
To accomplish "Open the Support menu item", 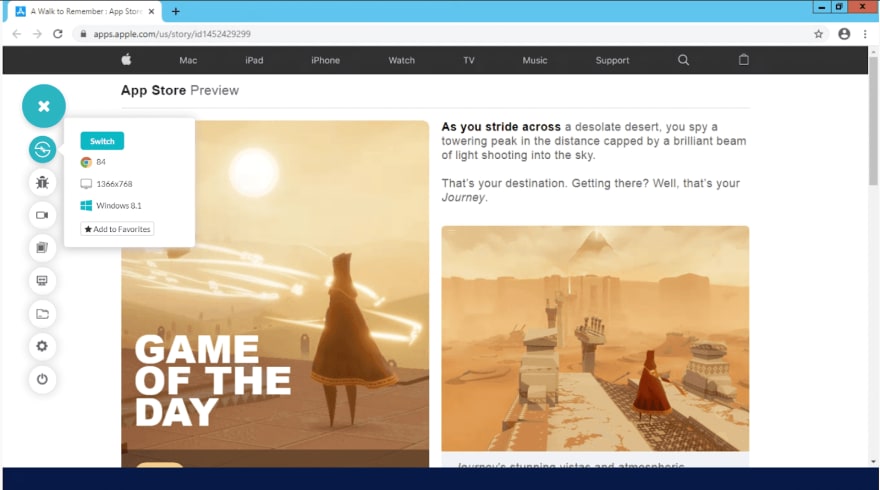I will point(612,60).
